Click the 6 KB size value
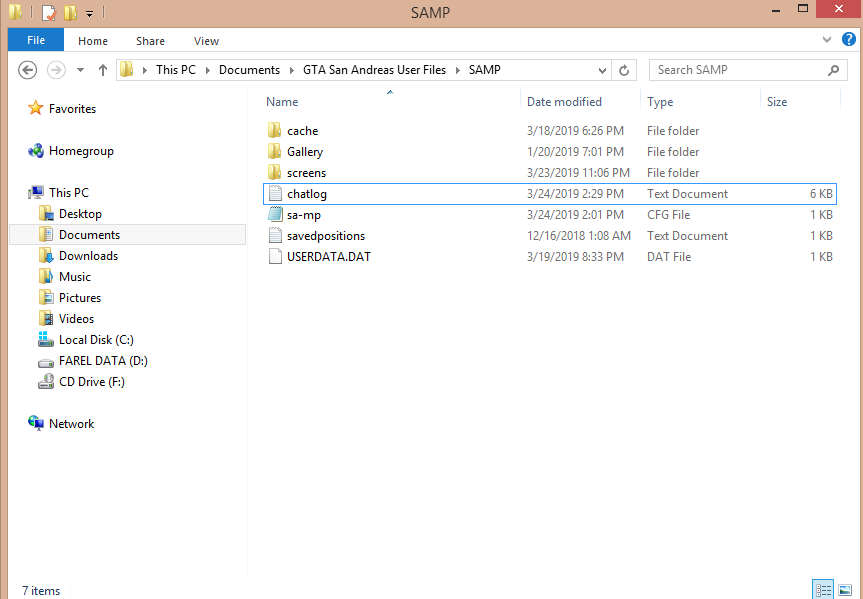The height and width of the screenshot is (599, 863). coord(821,194)
